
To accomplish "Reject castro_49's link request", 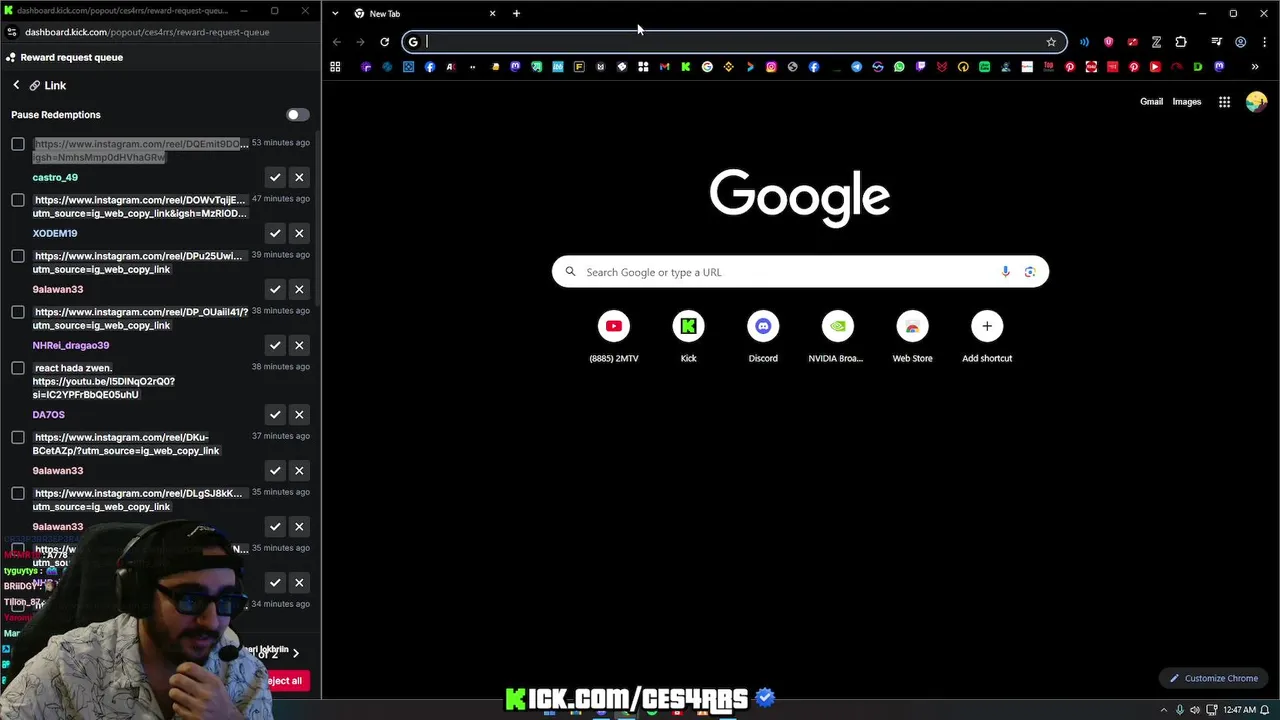I will pyautogui.click(x=299, y=177).
